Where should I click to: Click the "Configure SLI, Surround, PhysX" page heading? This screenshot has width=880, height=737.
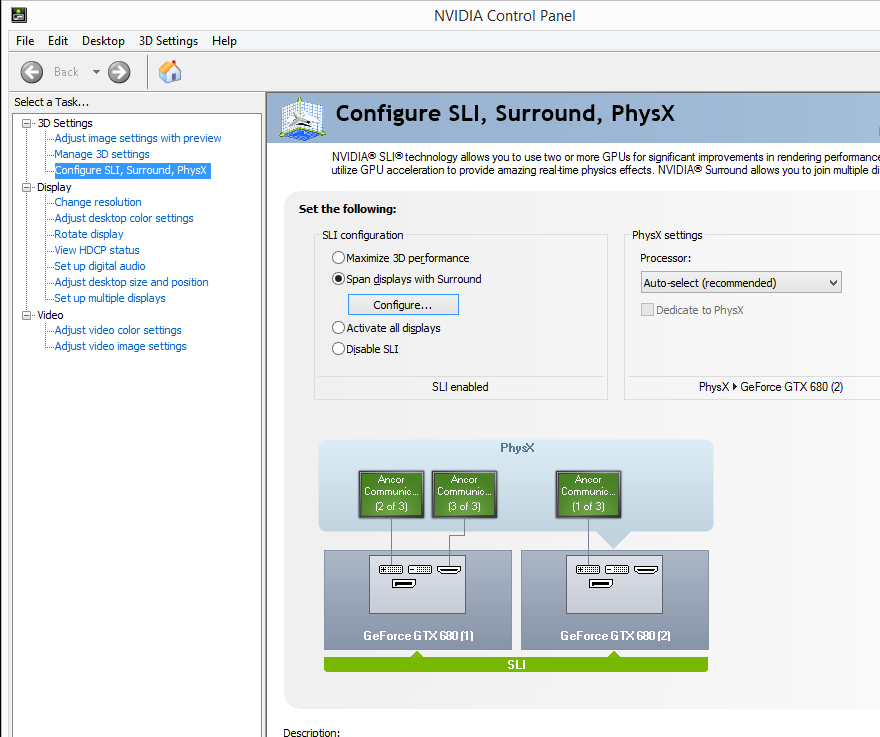[x=505, y=113]
